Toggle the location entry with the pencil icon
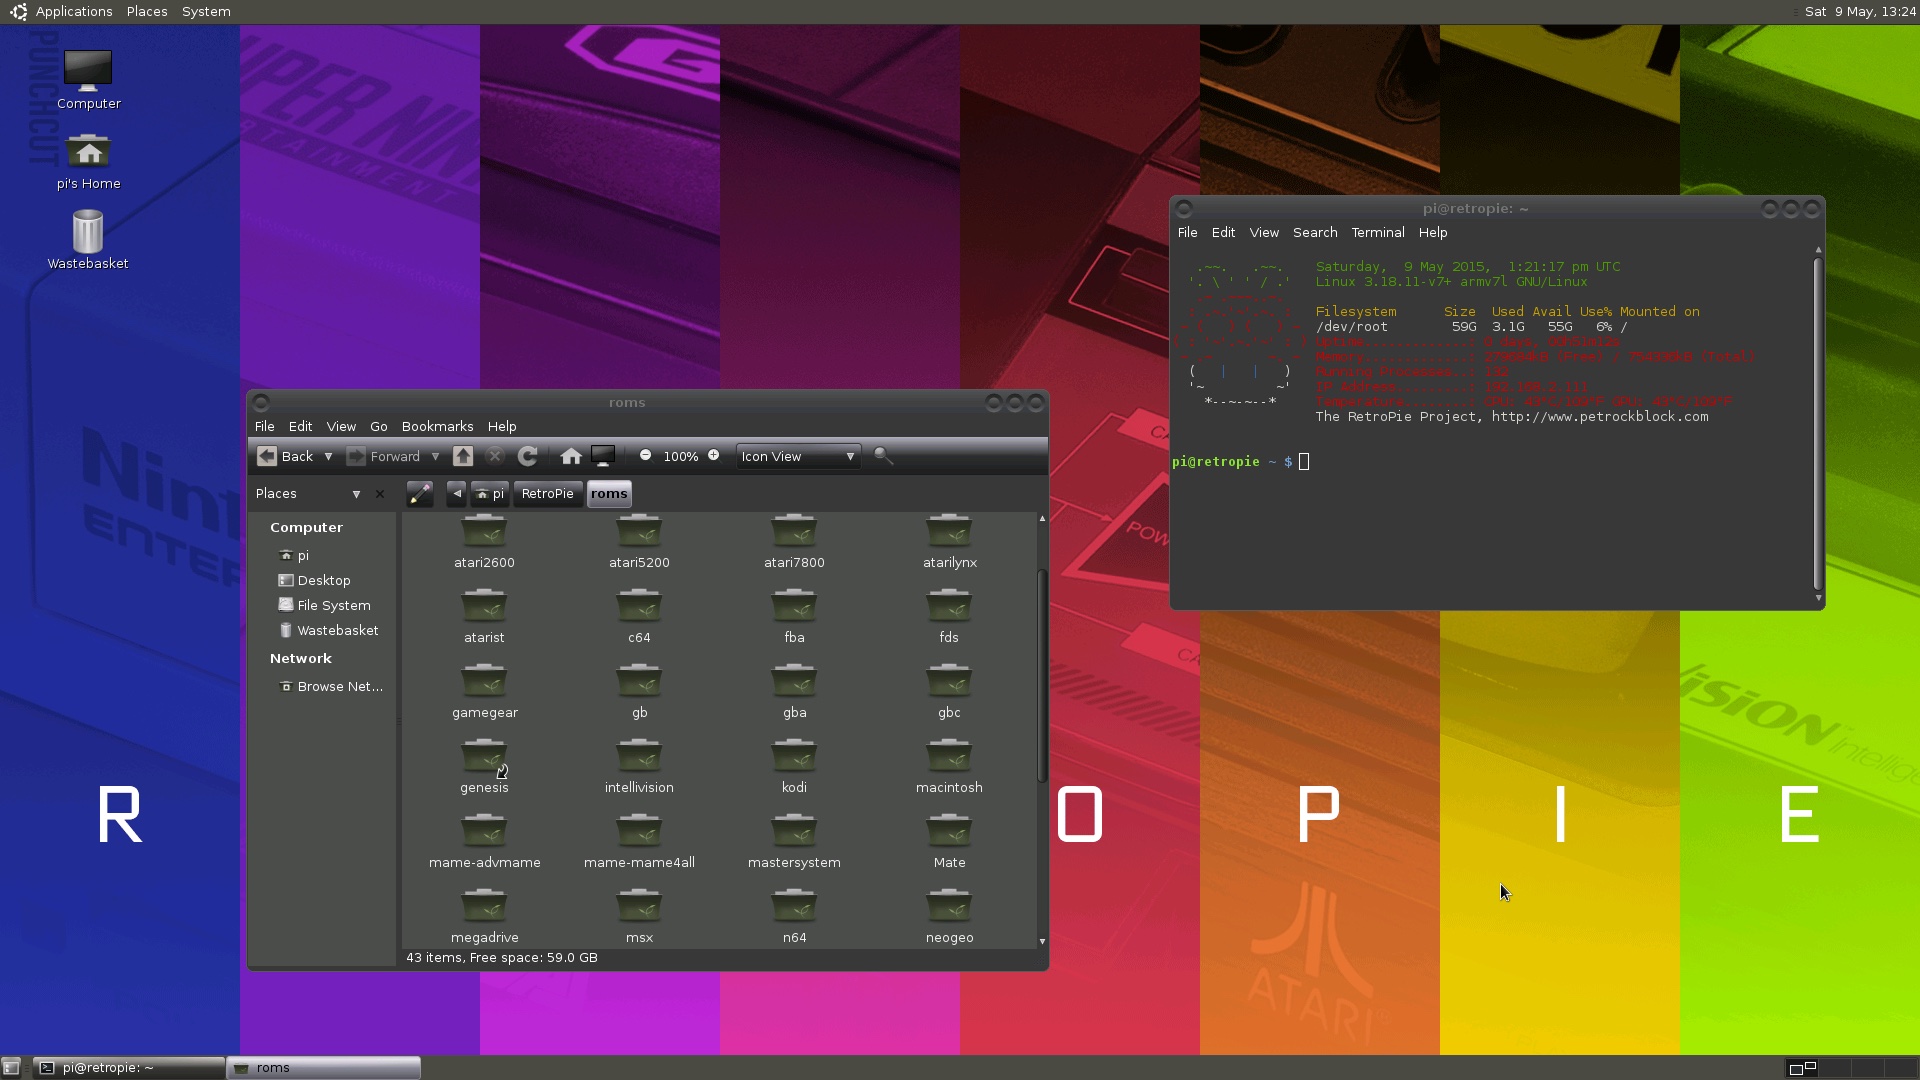Viewport: 1920px width, 1080px height. [419, 493]
